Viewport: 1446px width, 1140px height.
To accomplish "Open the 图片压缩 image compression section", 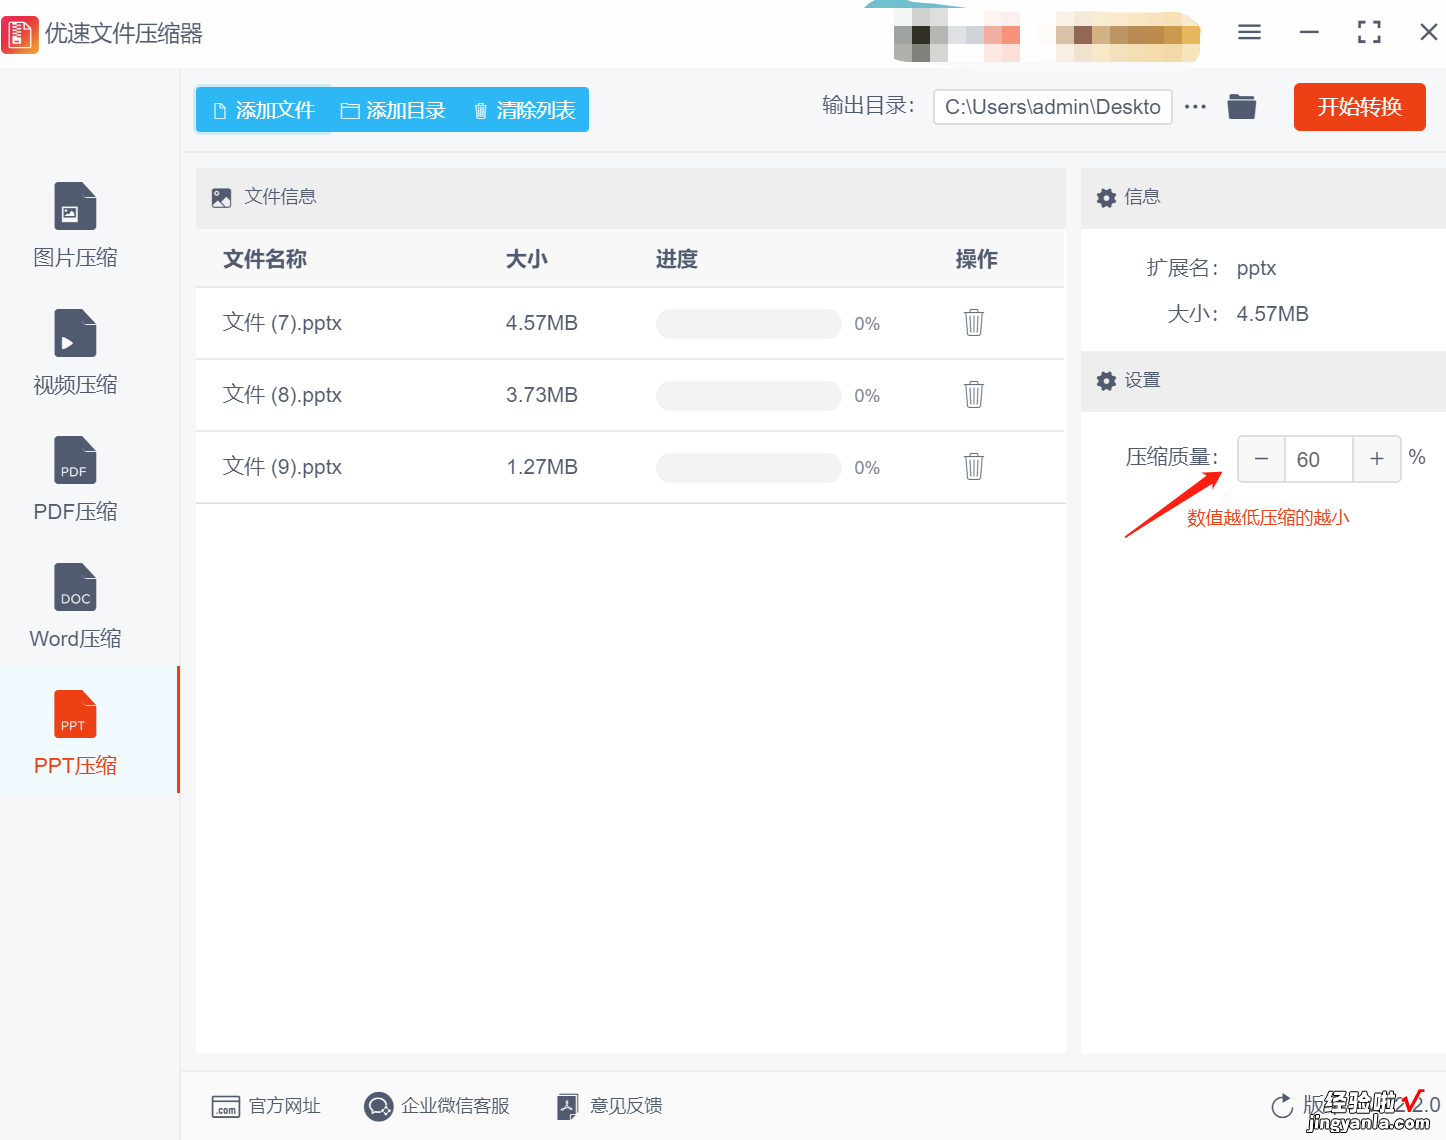I will pos(75,226).
